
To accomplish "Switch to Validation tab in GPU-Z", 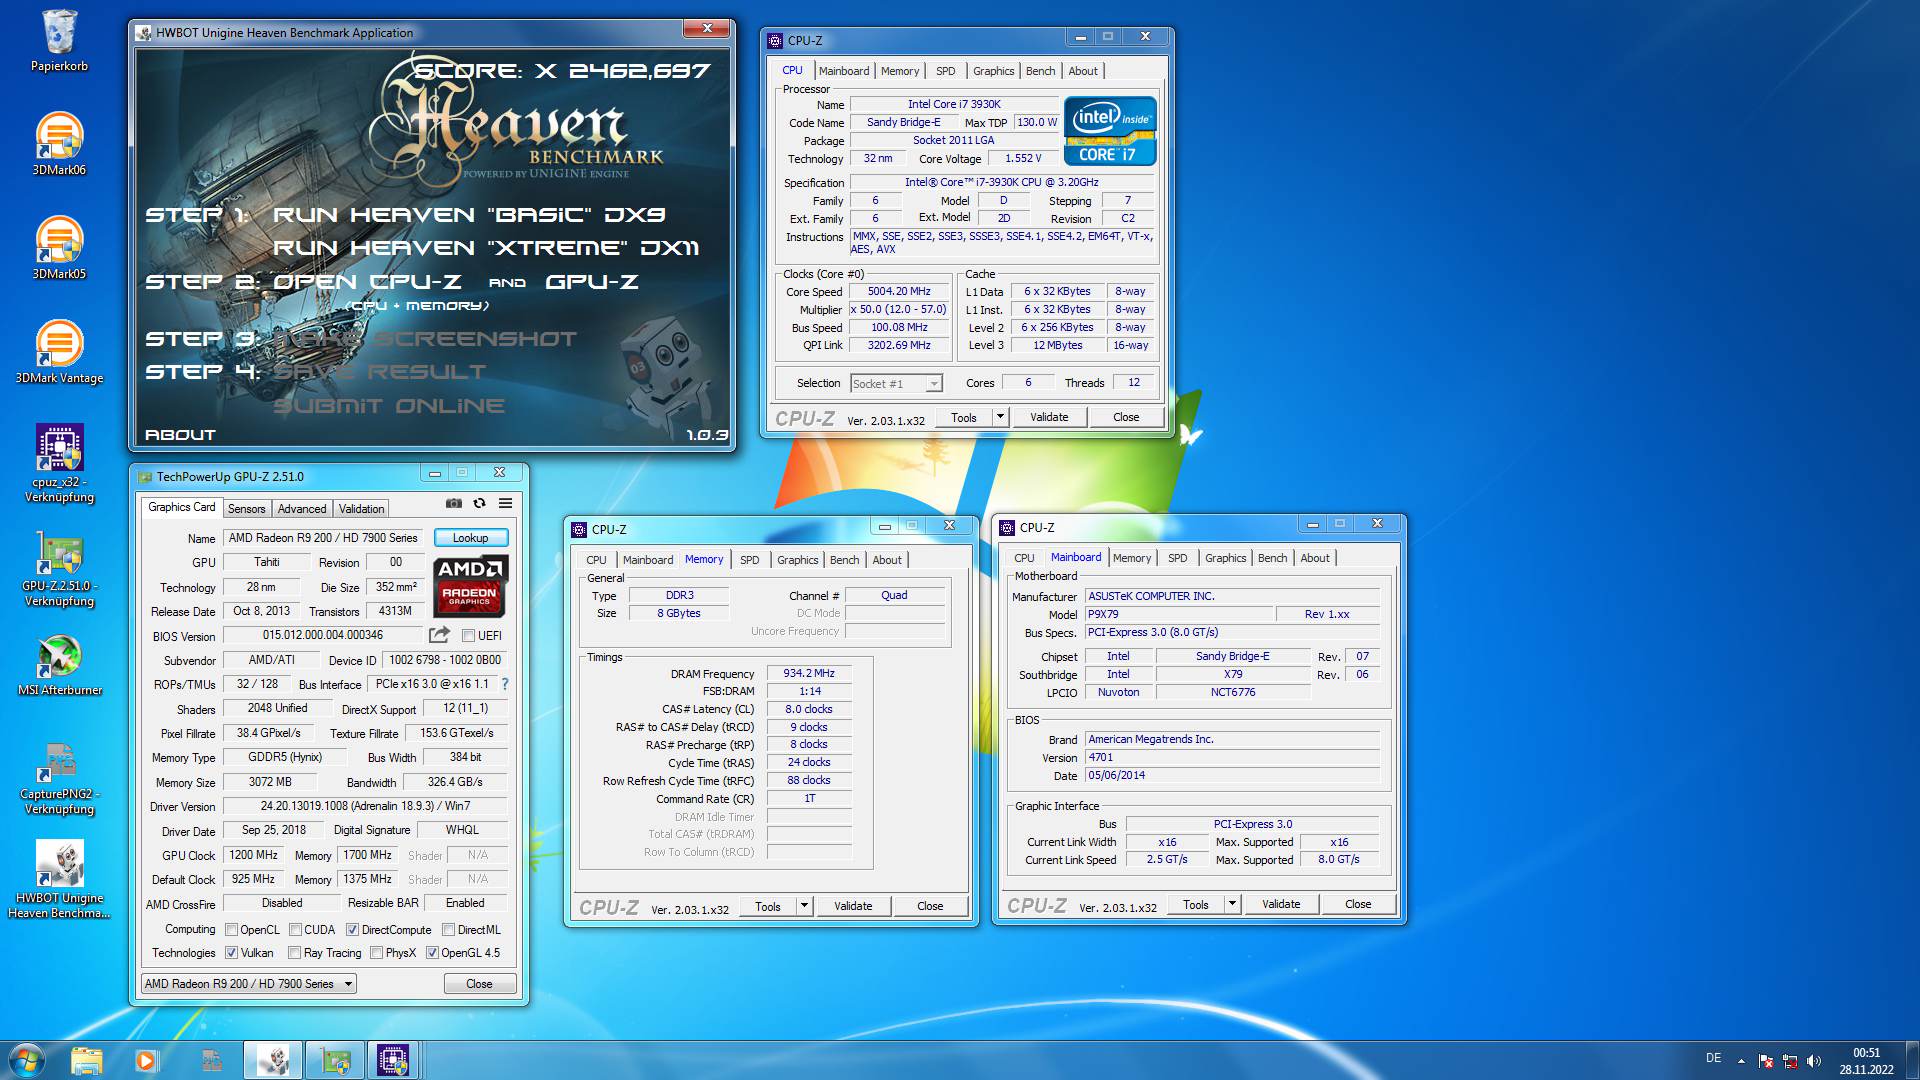I will (361, 509).
